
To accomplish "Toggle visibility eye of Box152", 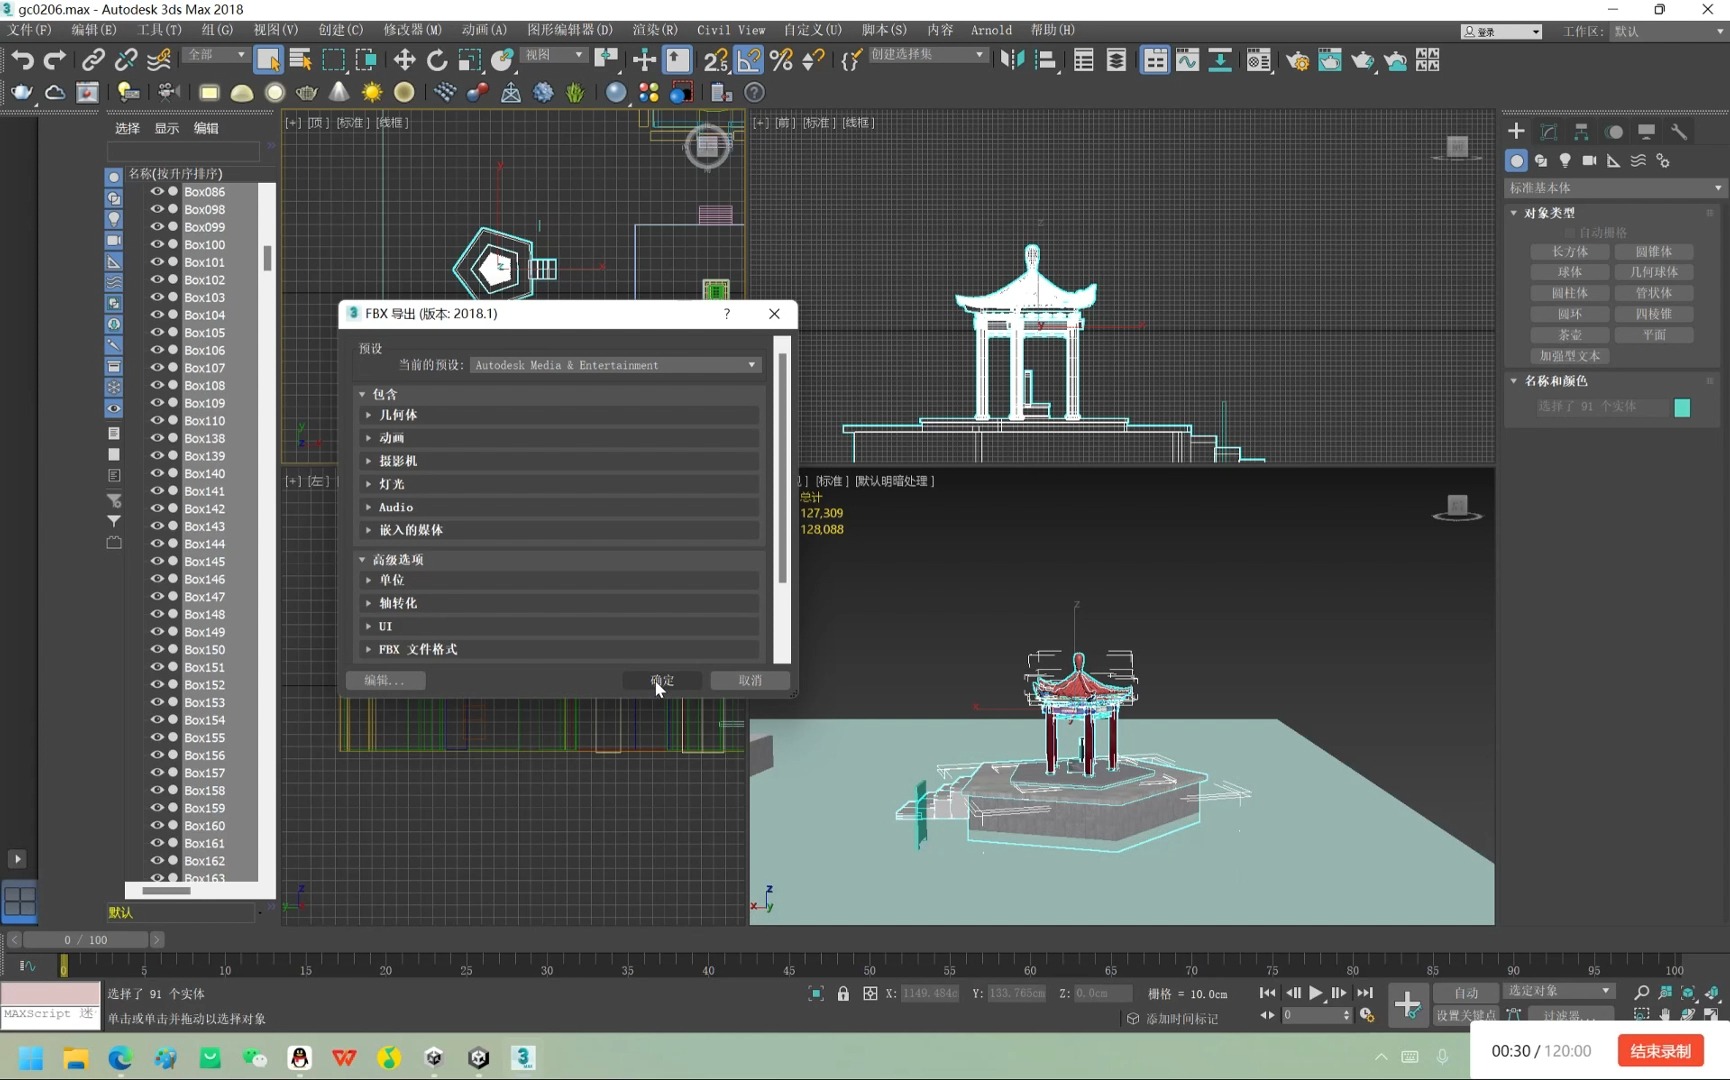I will (x=157, y=684).
